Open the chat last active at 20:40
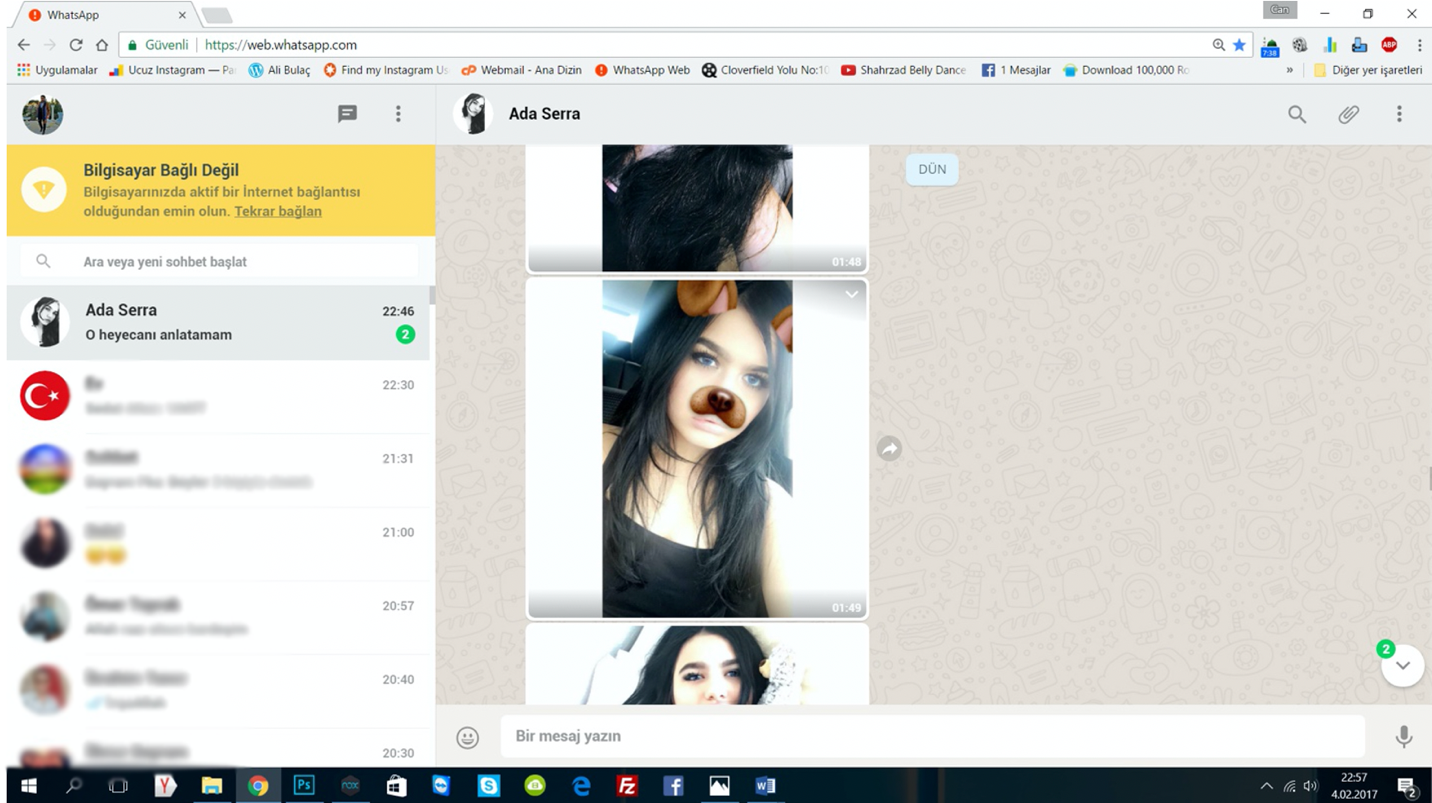 coord(218,690)
